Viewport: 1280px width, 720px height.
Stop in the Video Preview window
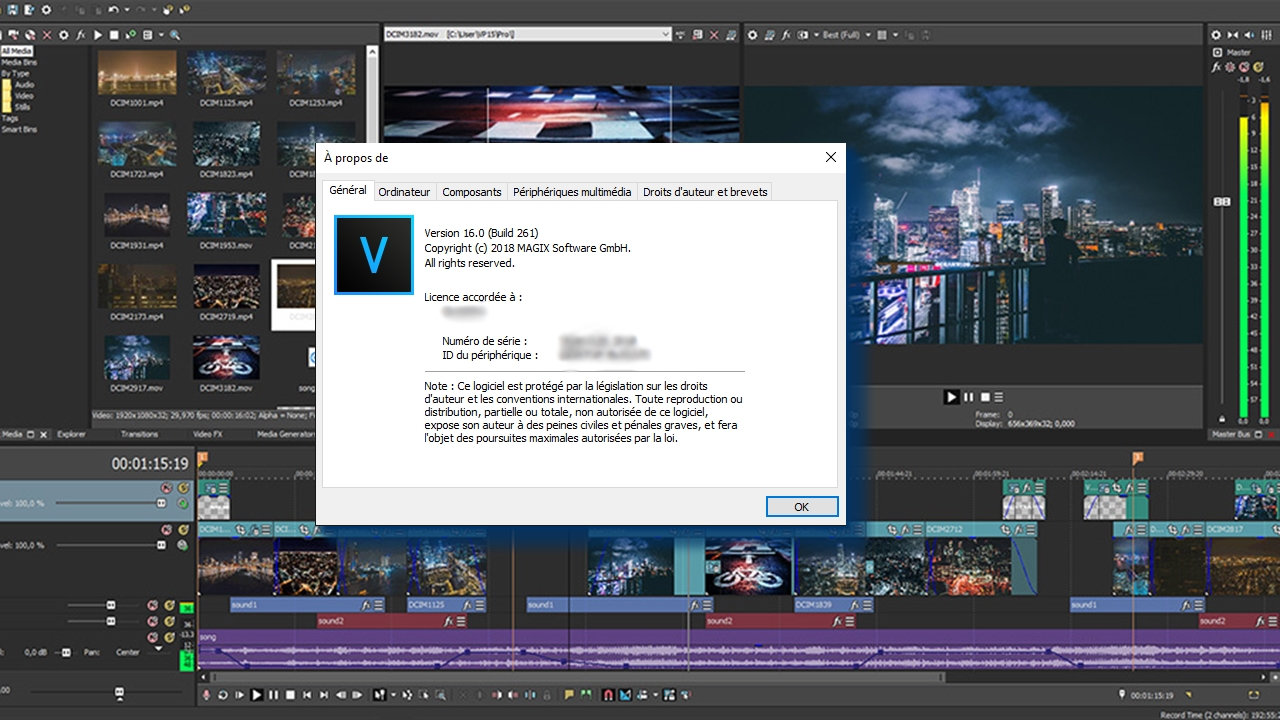click(984, 397)
